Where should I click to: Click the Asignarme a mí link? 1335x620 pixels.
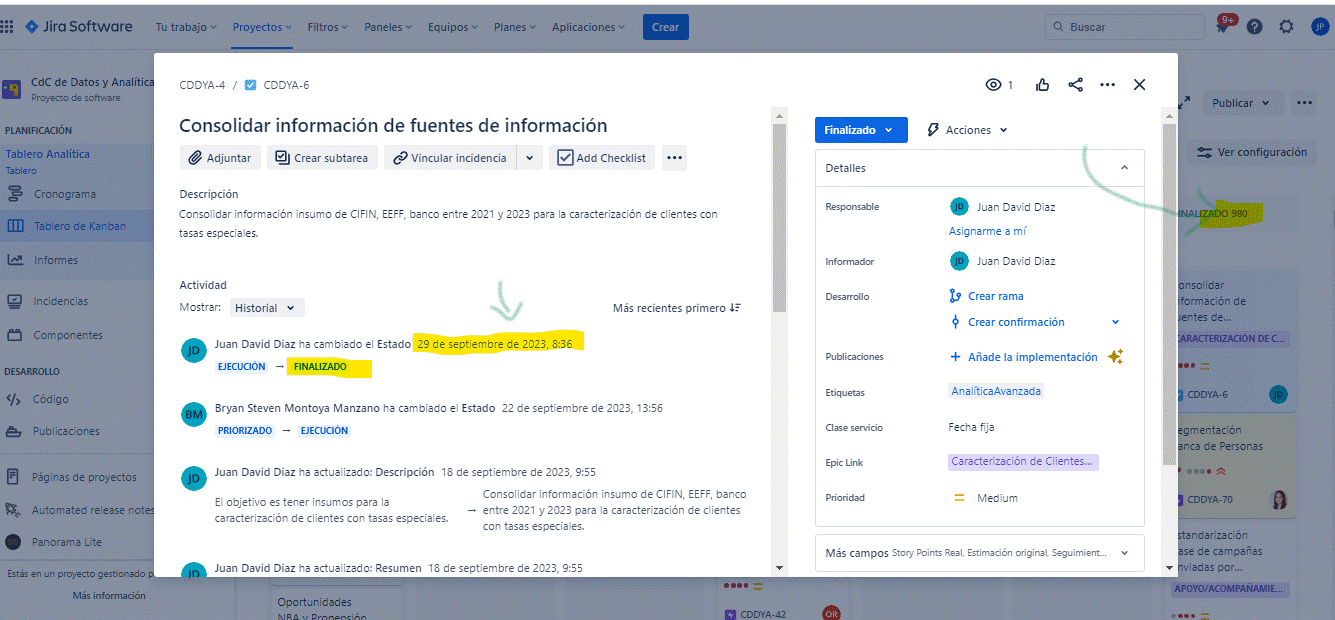point(987,231)
